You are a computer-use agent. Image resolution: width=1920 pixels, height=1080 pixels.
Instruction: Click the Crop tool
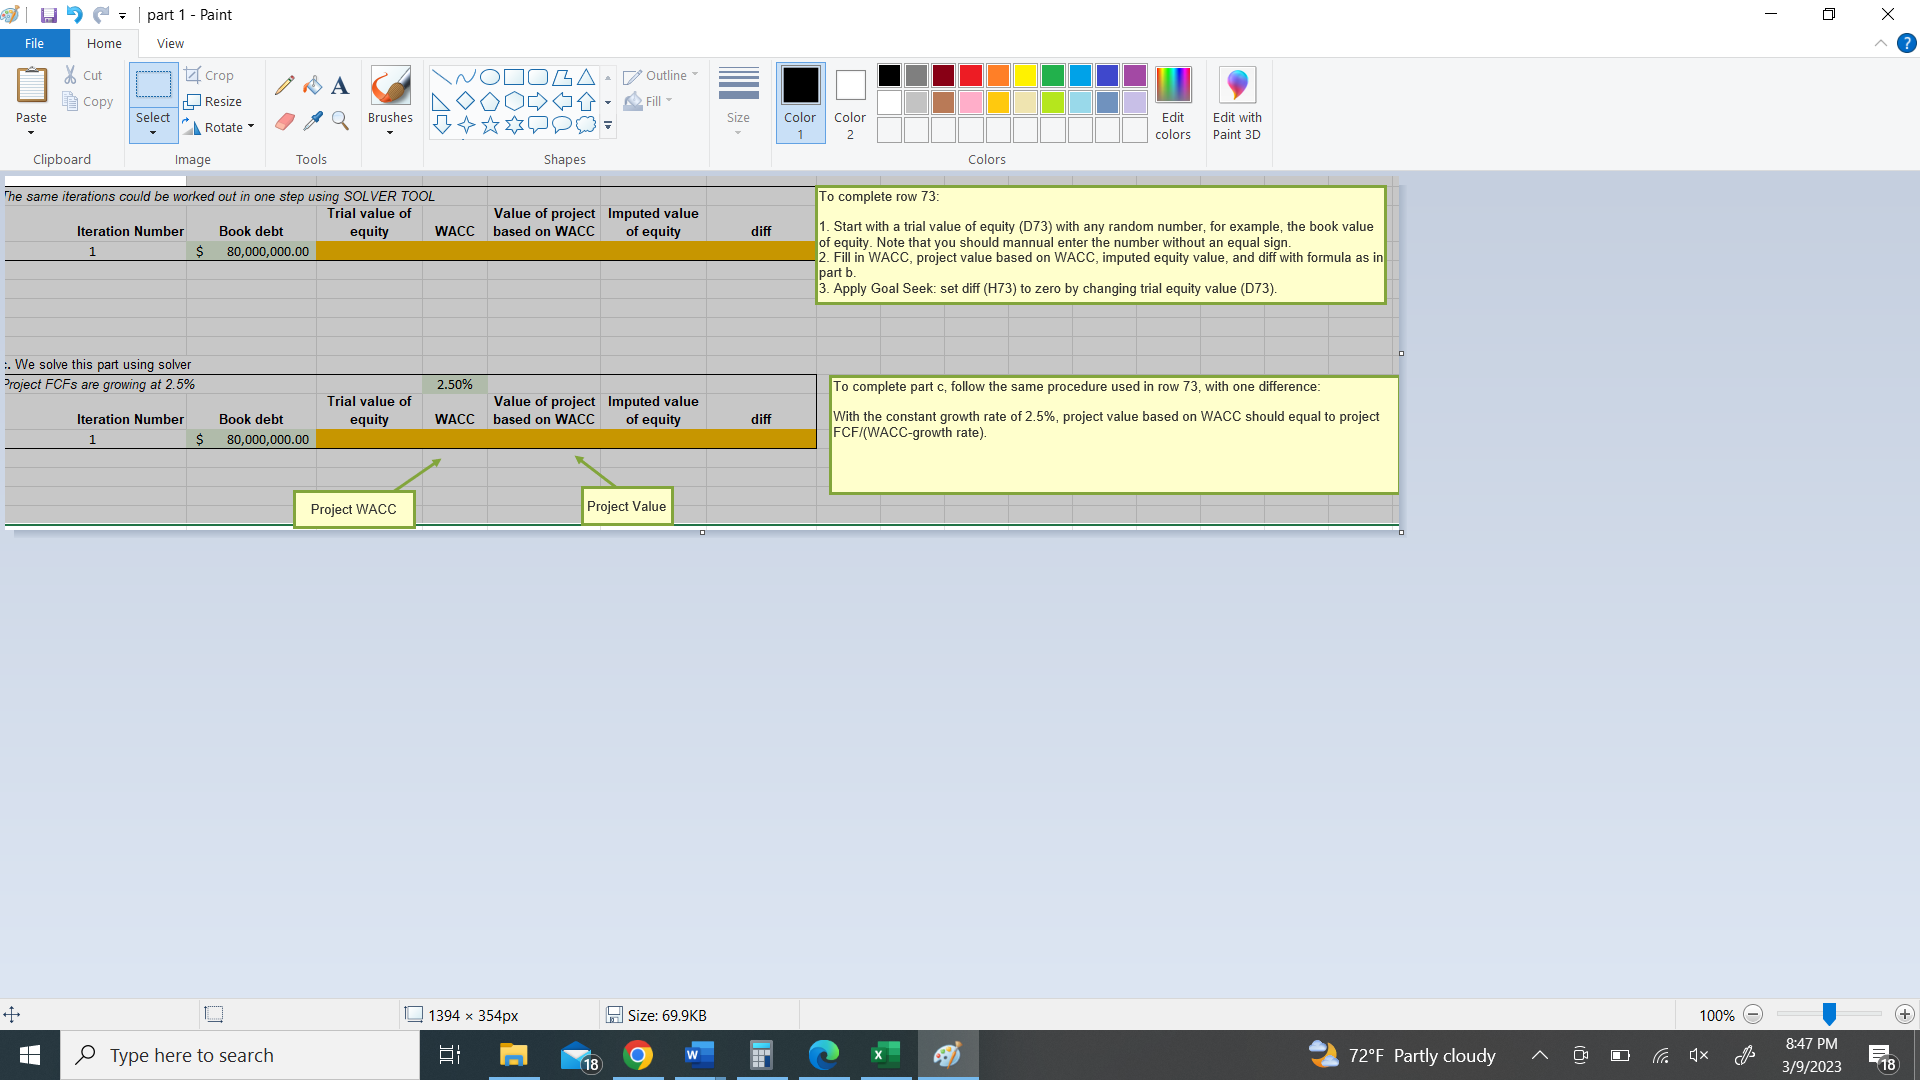tap(210, 75)
